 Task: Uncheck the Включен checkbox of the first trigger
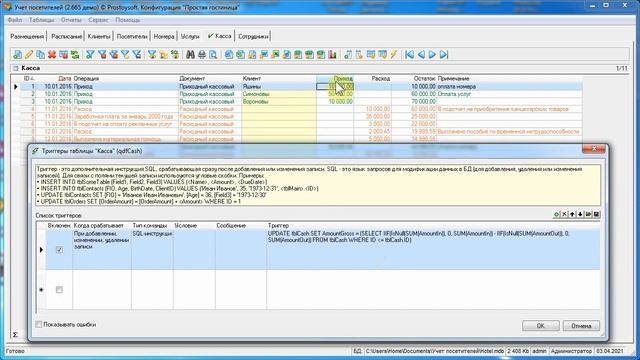(59, 250)
